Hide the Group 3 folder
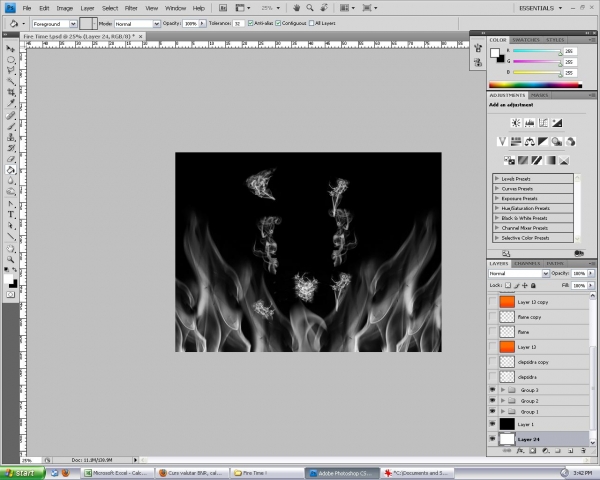This screenshot has width=600, height=480. click(492, 390)
